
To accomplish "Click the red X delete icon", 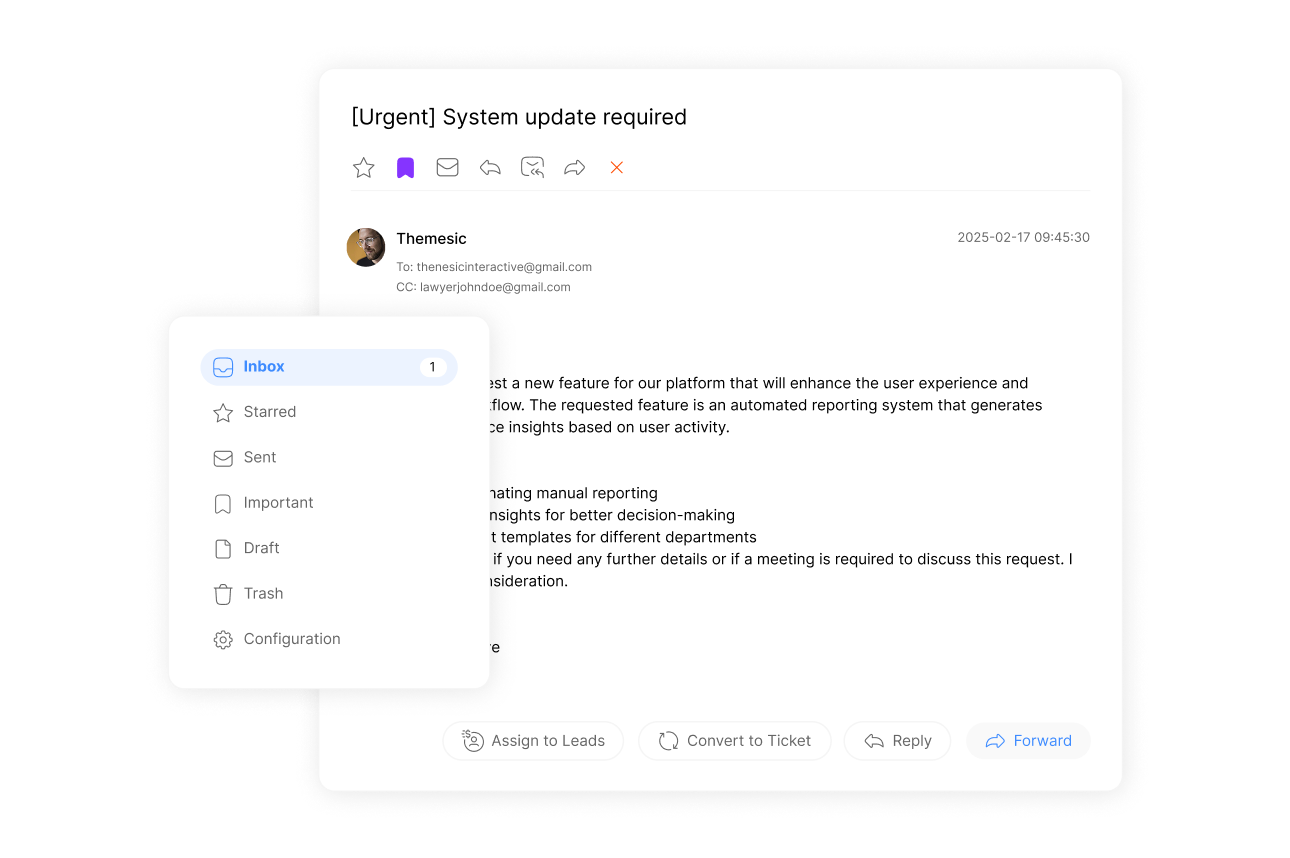I will pos(617,167).
